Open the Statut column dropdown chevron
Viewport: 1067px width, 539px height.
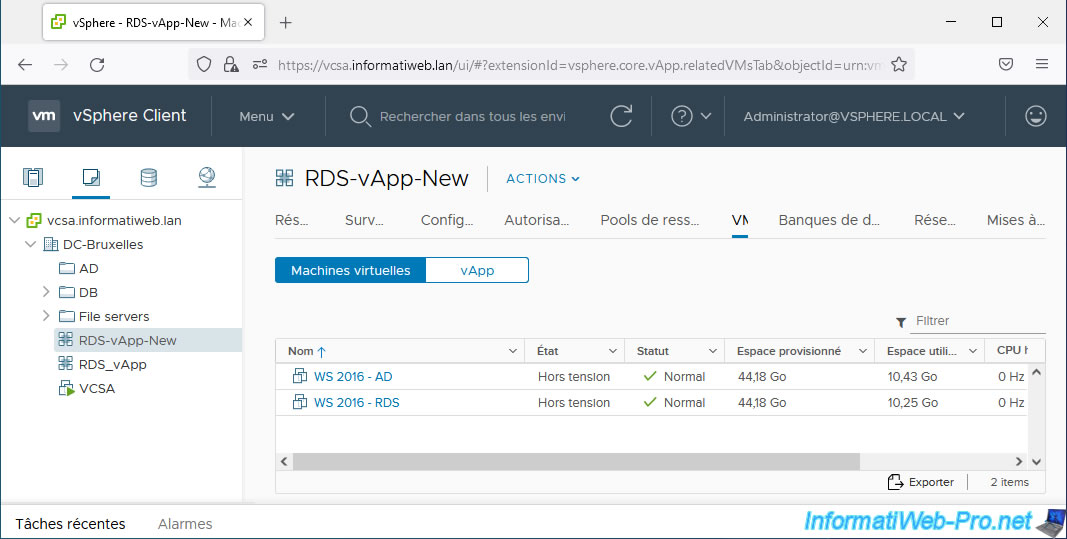[x=712, y=351]
